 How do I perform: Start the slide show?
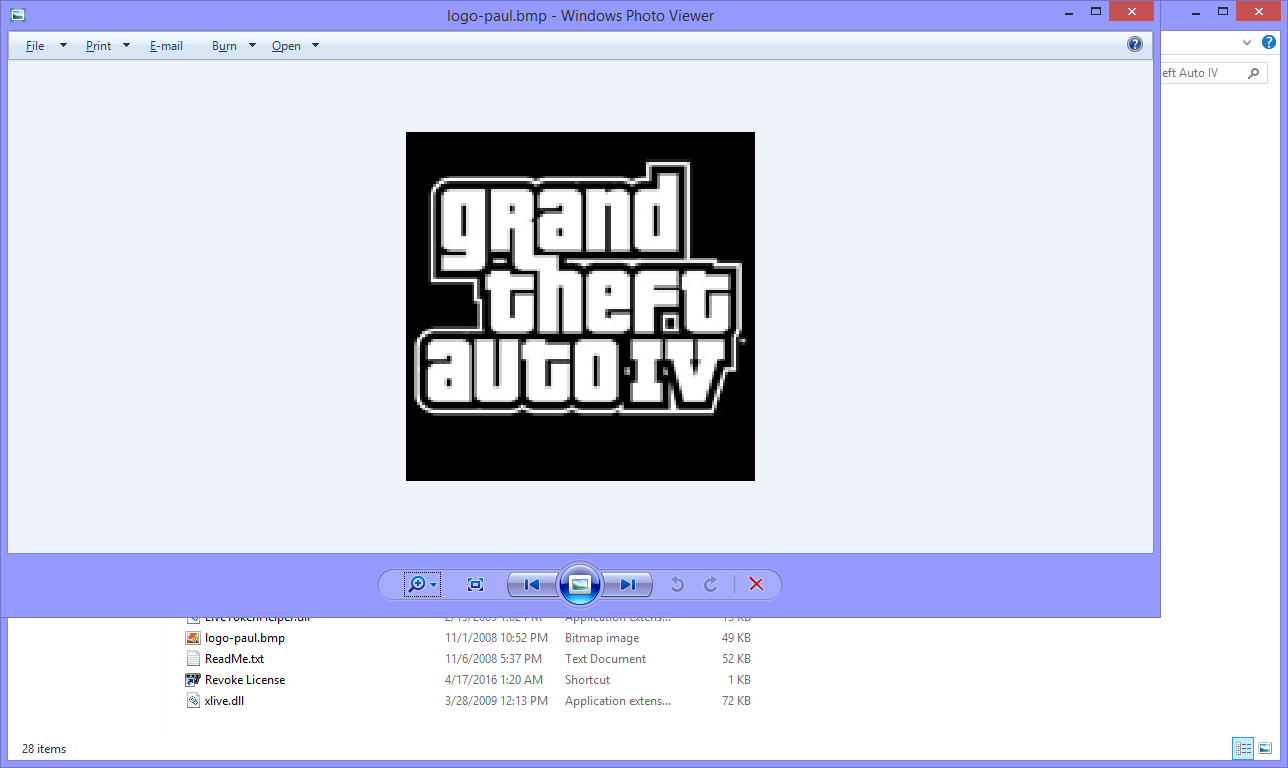tap(580, 584)
